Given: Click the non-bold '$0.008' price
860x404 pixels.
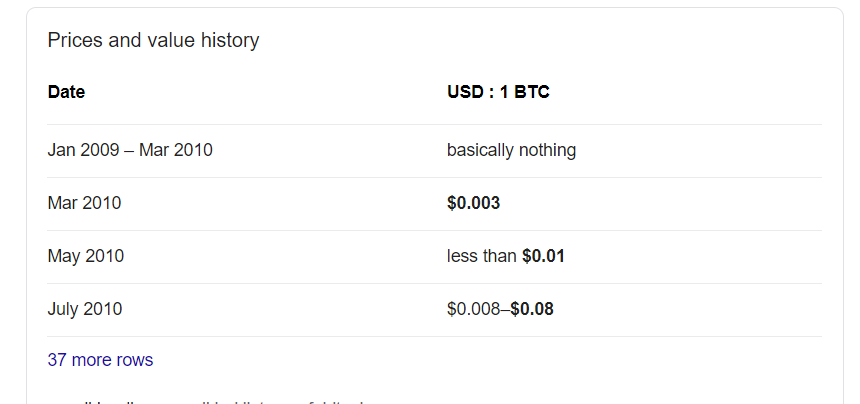Looking at the screenshot, I should [473, 309].
